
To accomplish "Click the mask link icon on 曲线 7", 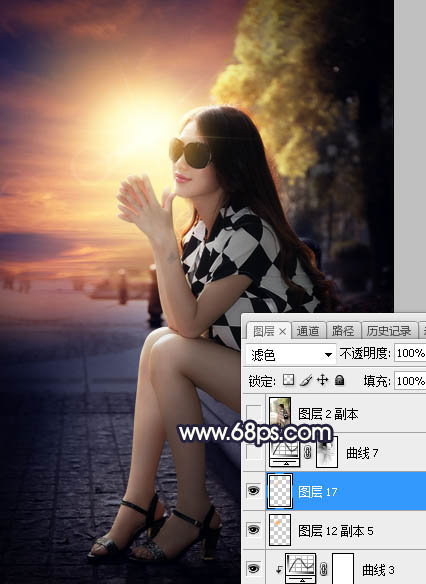I will click(308, 452).
